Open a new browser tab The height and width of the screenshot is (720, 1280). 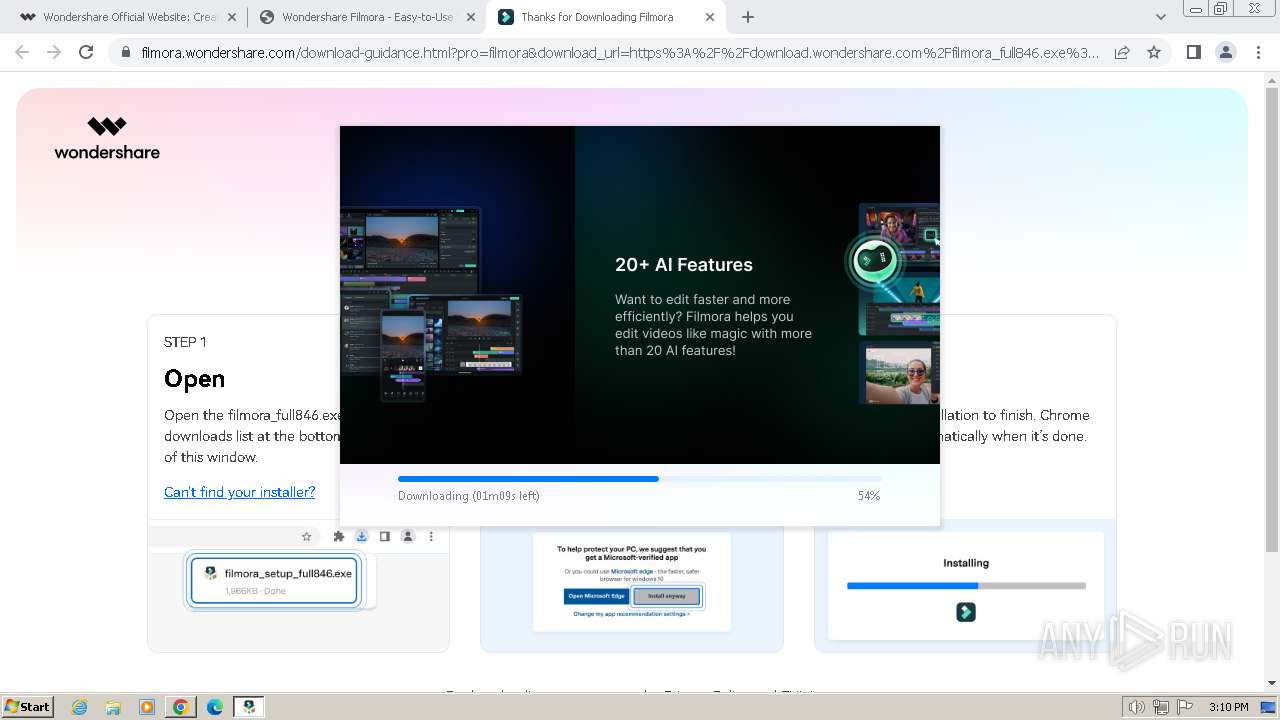(748, 17)
